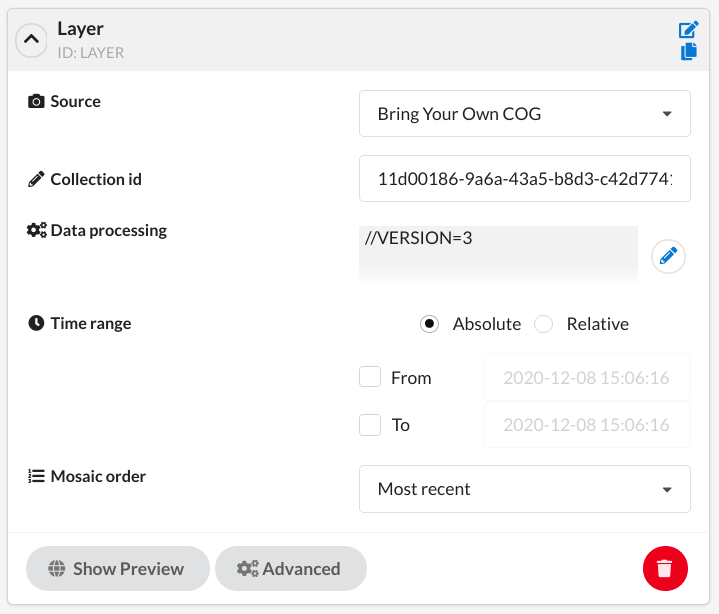Click the gears icon beside Data processing

[x=37, y=230]
